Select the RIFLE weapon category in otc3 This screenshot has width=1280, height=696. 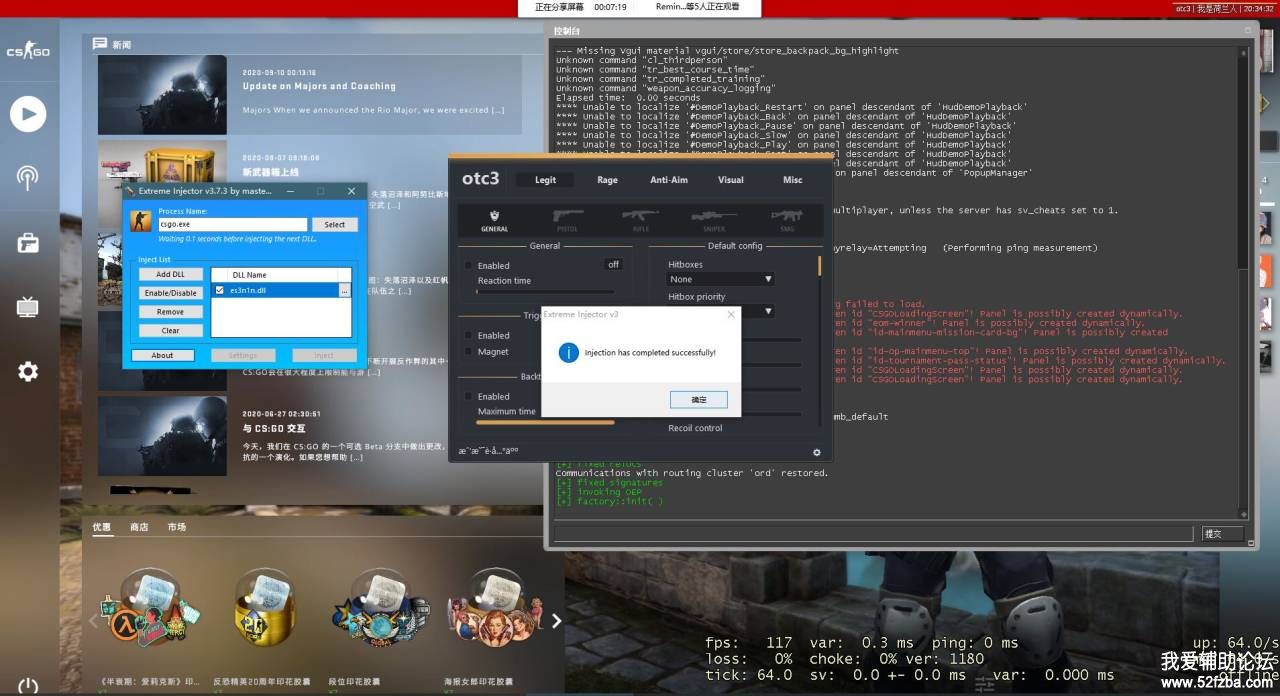[x=640, y=221]
